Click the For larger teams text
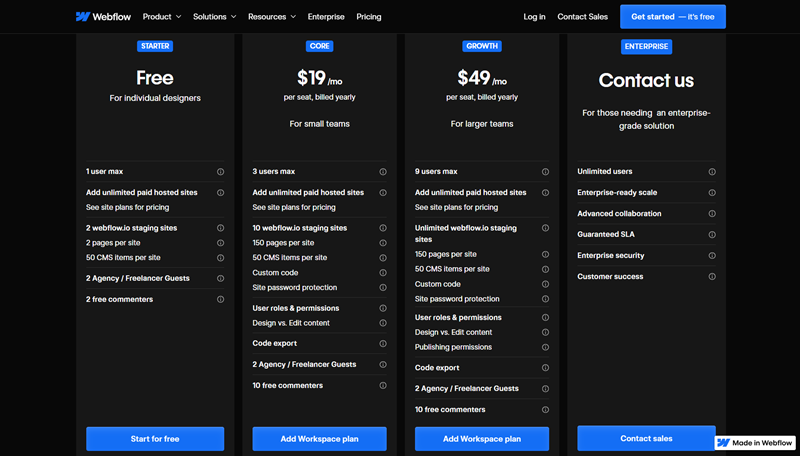 tap(482, 124)
